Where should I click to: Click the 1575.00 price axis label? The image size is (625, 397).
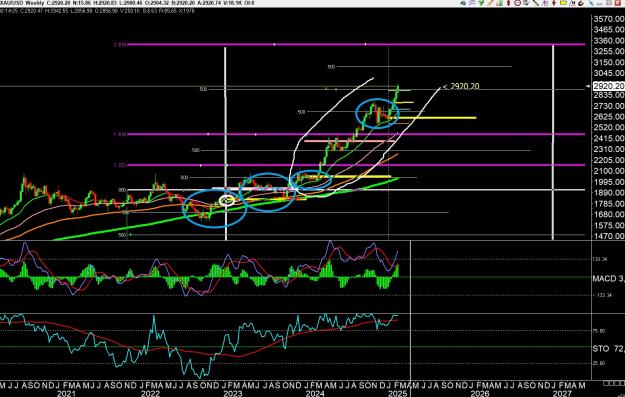(609, 226)
